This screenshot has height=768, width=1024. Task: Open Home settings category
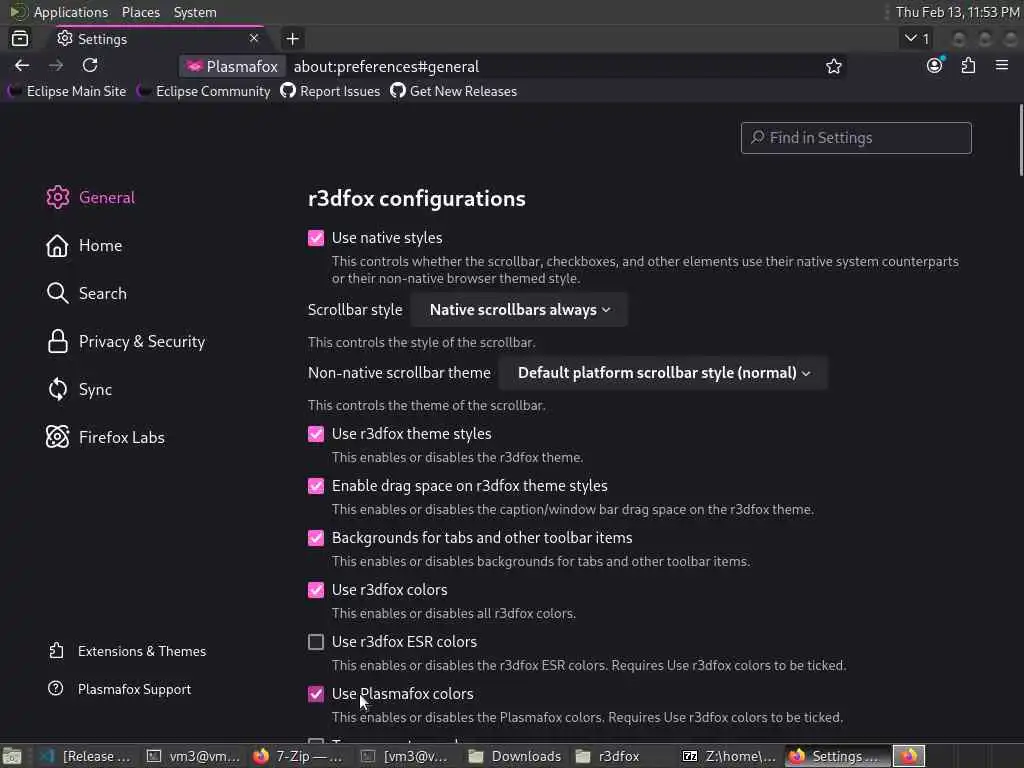tap(84, 246)
